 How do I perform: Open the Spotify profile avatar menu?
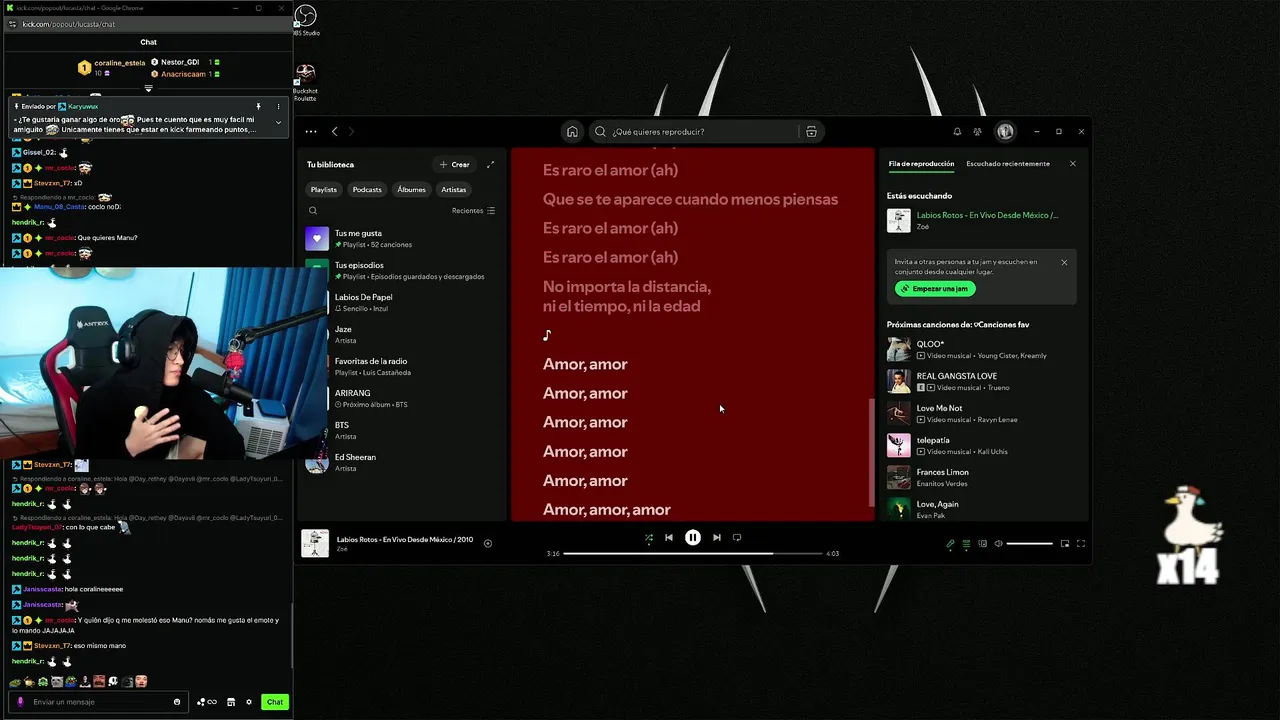1005,131
